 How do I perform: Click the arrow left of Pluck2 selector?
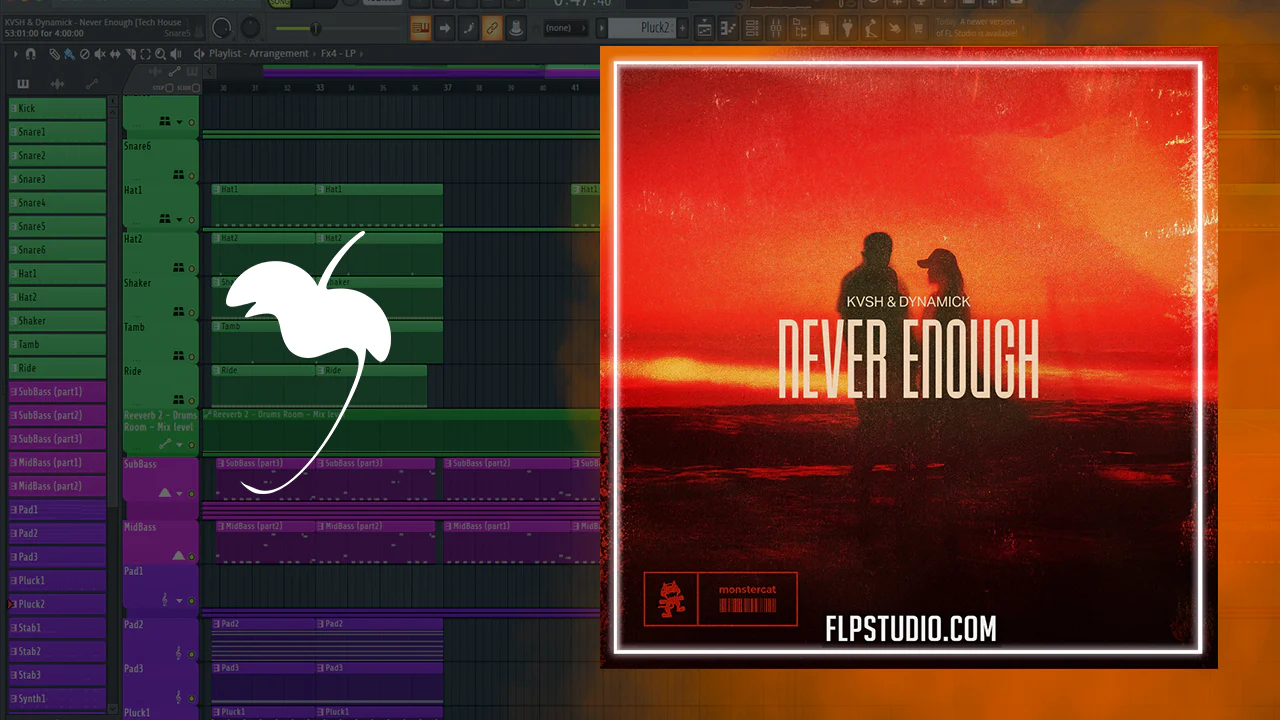click(x=601, y=28)
